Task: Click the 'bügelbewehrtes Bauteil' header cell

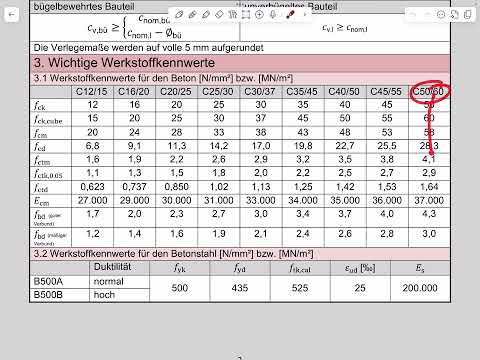Action: tap(84, 7)
